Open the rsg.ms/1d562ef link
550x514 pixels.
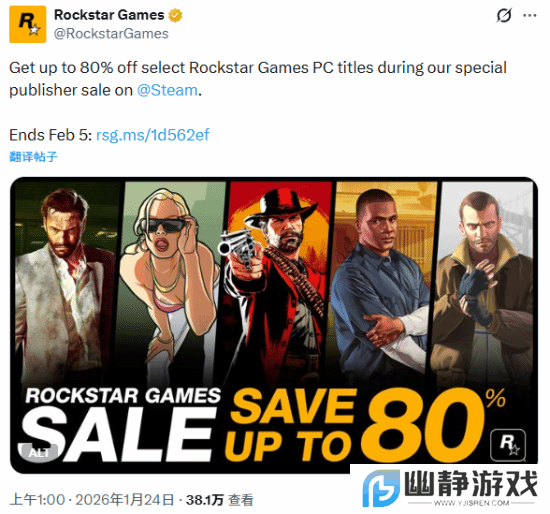tap(153, 135)
